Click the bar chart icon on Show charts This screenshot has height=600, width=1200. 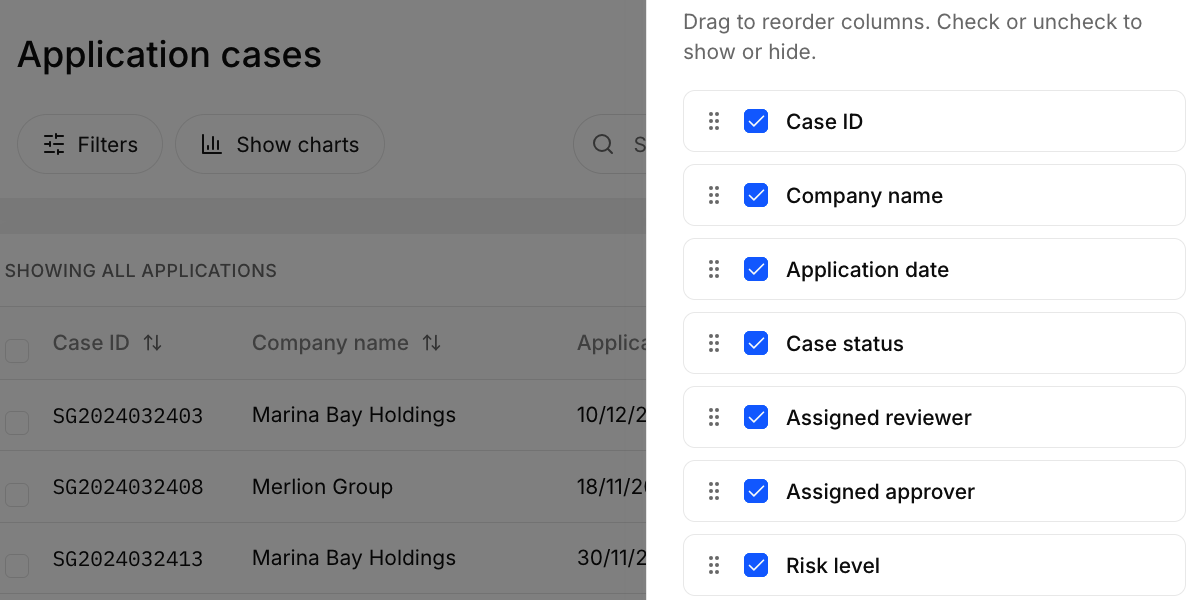(x=211, y=144)
